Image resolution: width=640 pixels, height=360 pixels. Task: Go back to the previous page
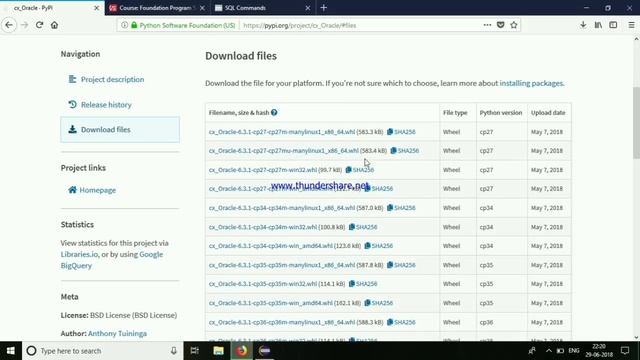pos(9,25)
